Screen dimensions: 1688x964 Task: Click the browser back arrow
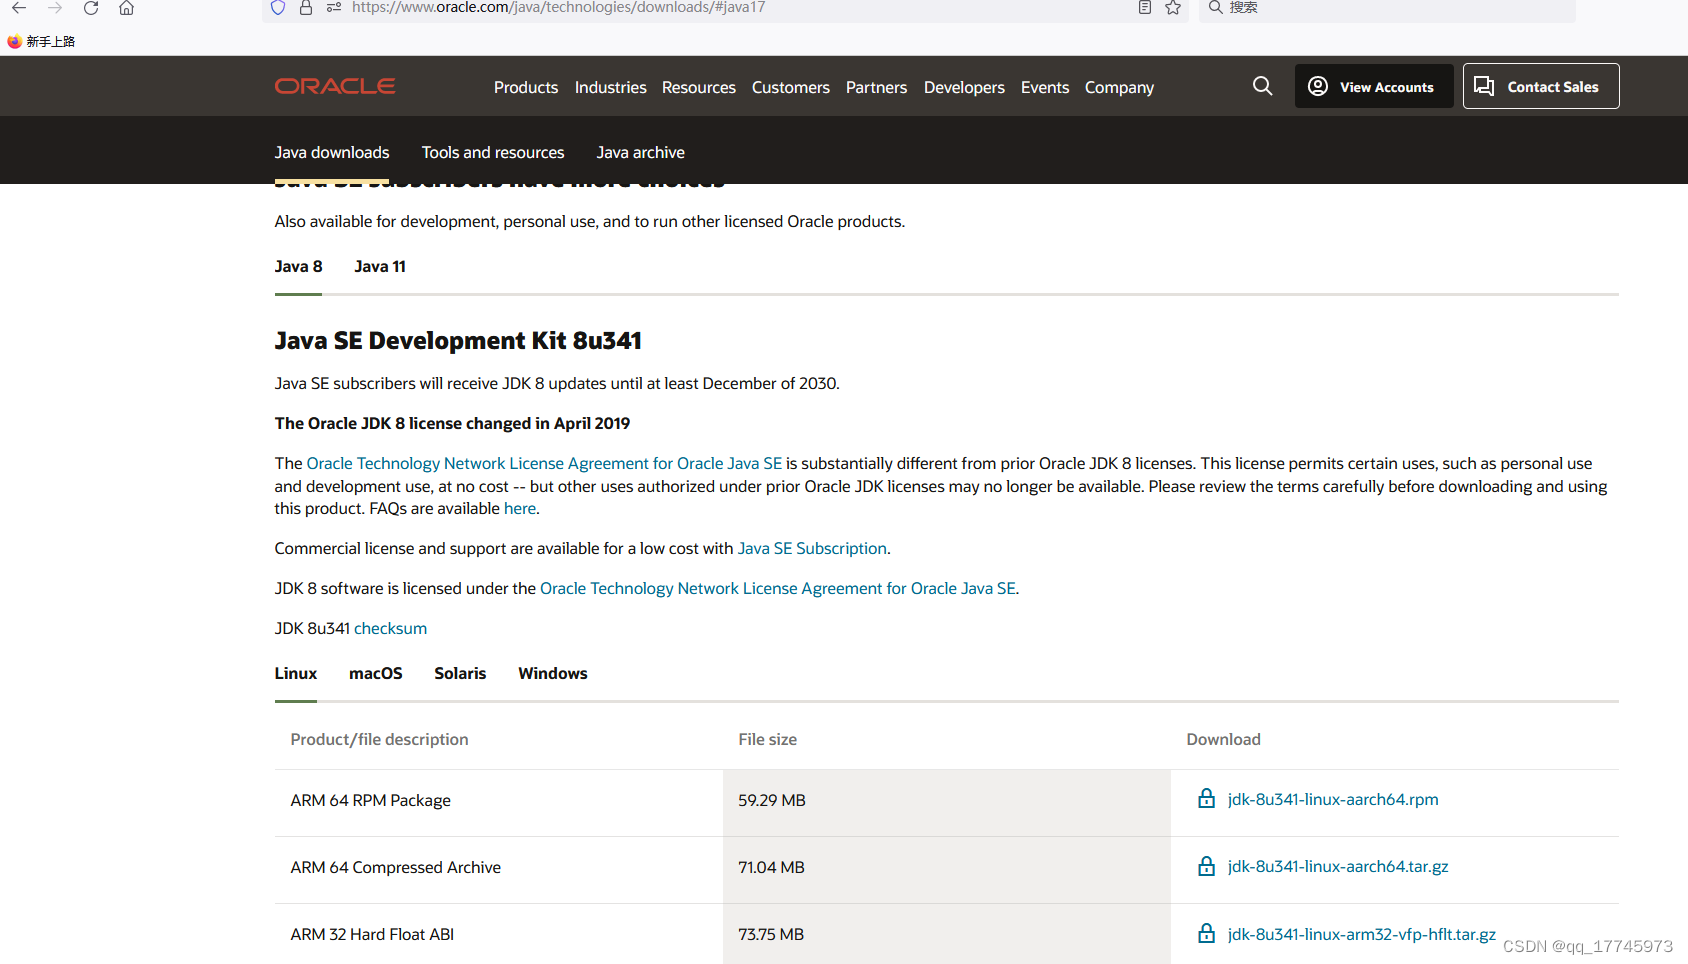pos(19,7)
